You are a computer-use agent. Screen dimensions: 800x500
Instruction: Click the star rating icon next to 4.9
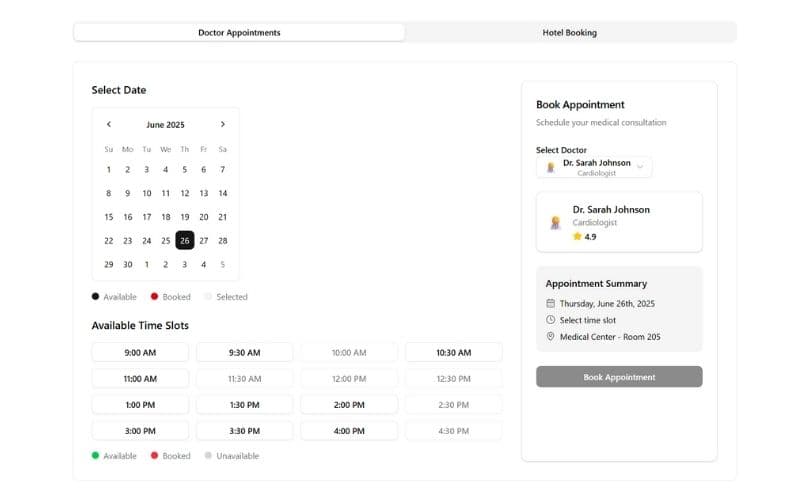[577, 236]
